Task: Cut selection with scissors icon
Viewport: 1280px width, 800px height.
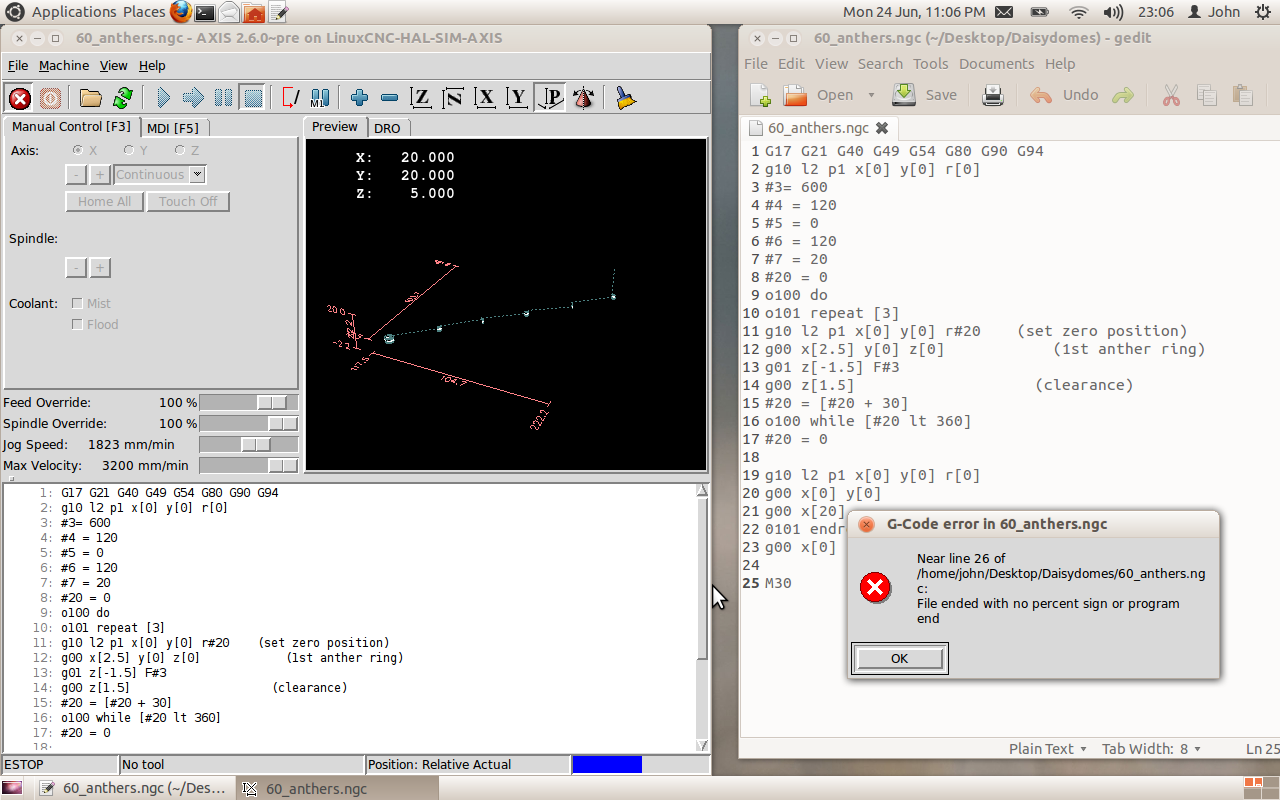Action: click(x=1171, y=95)
